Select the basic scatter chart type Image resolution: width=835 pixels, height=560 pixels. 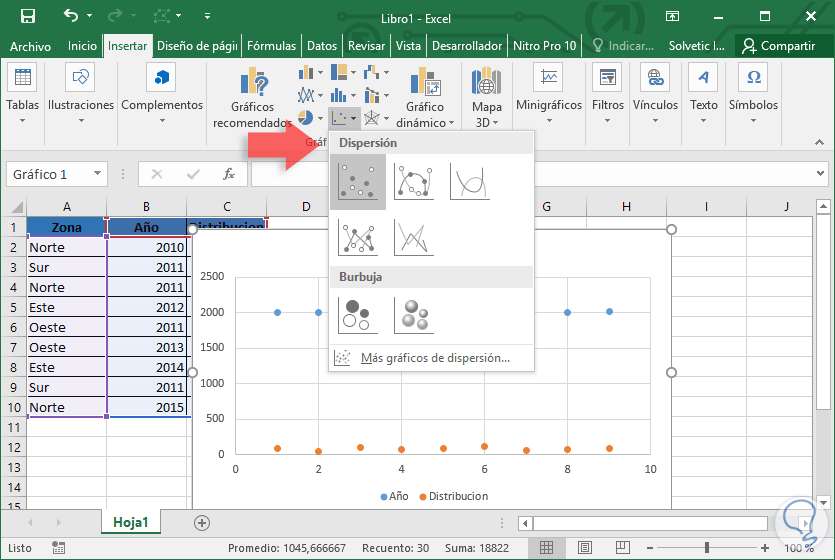click(x=357, y=182)
